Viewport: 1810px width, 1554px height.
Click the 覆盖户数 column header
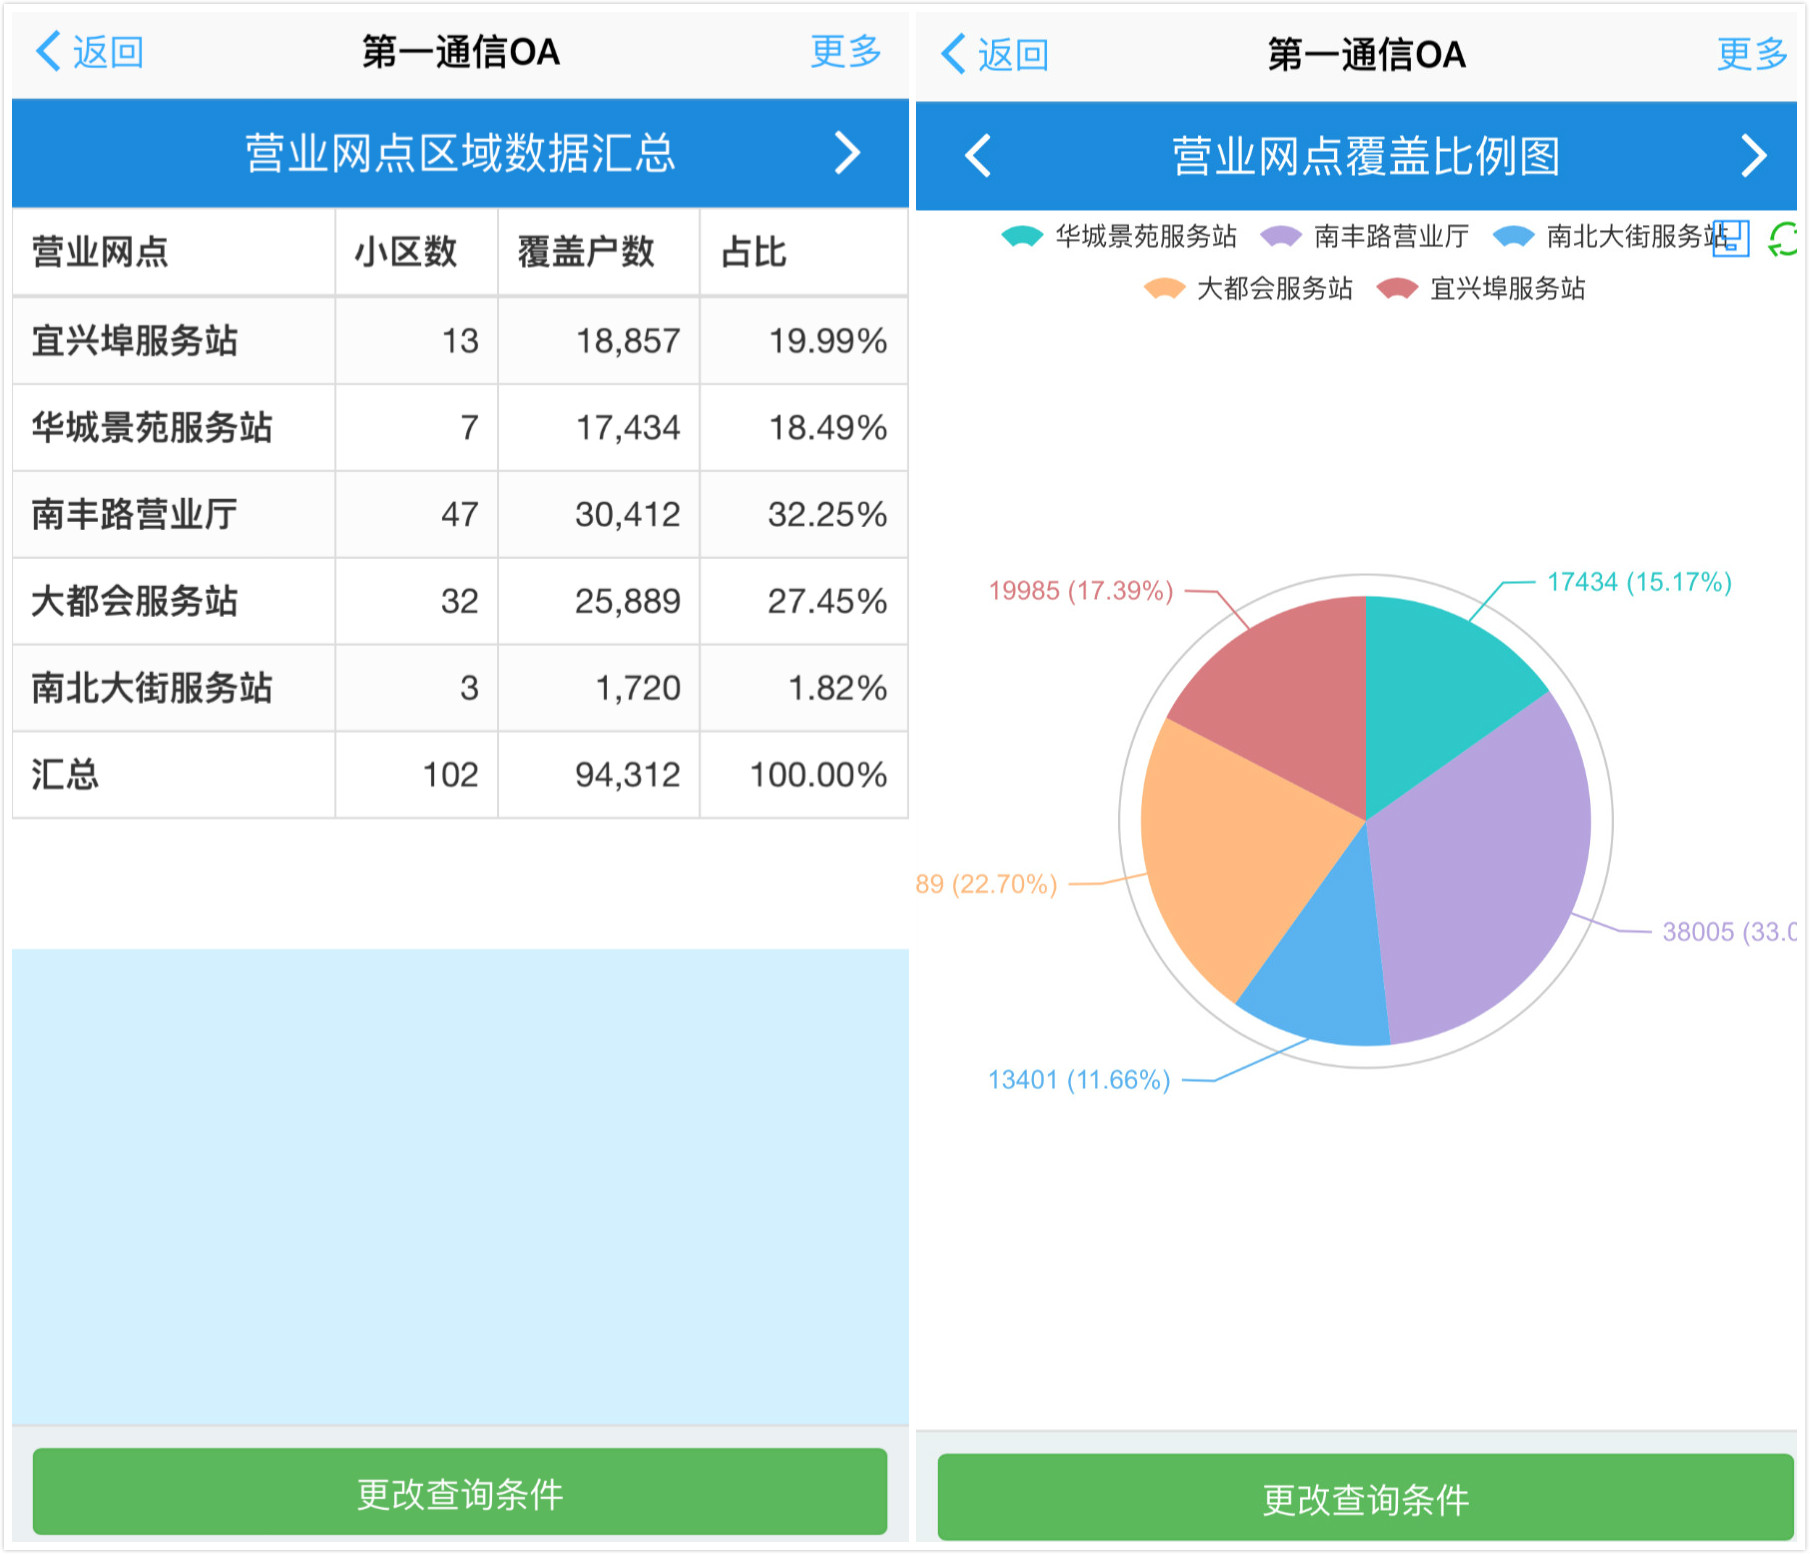pyautogui.click(x=587, y=252)
